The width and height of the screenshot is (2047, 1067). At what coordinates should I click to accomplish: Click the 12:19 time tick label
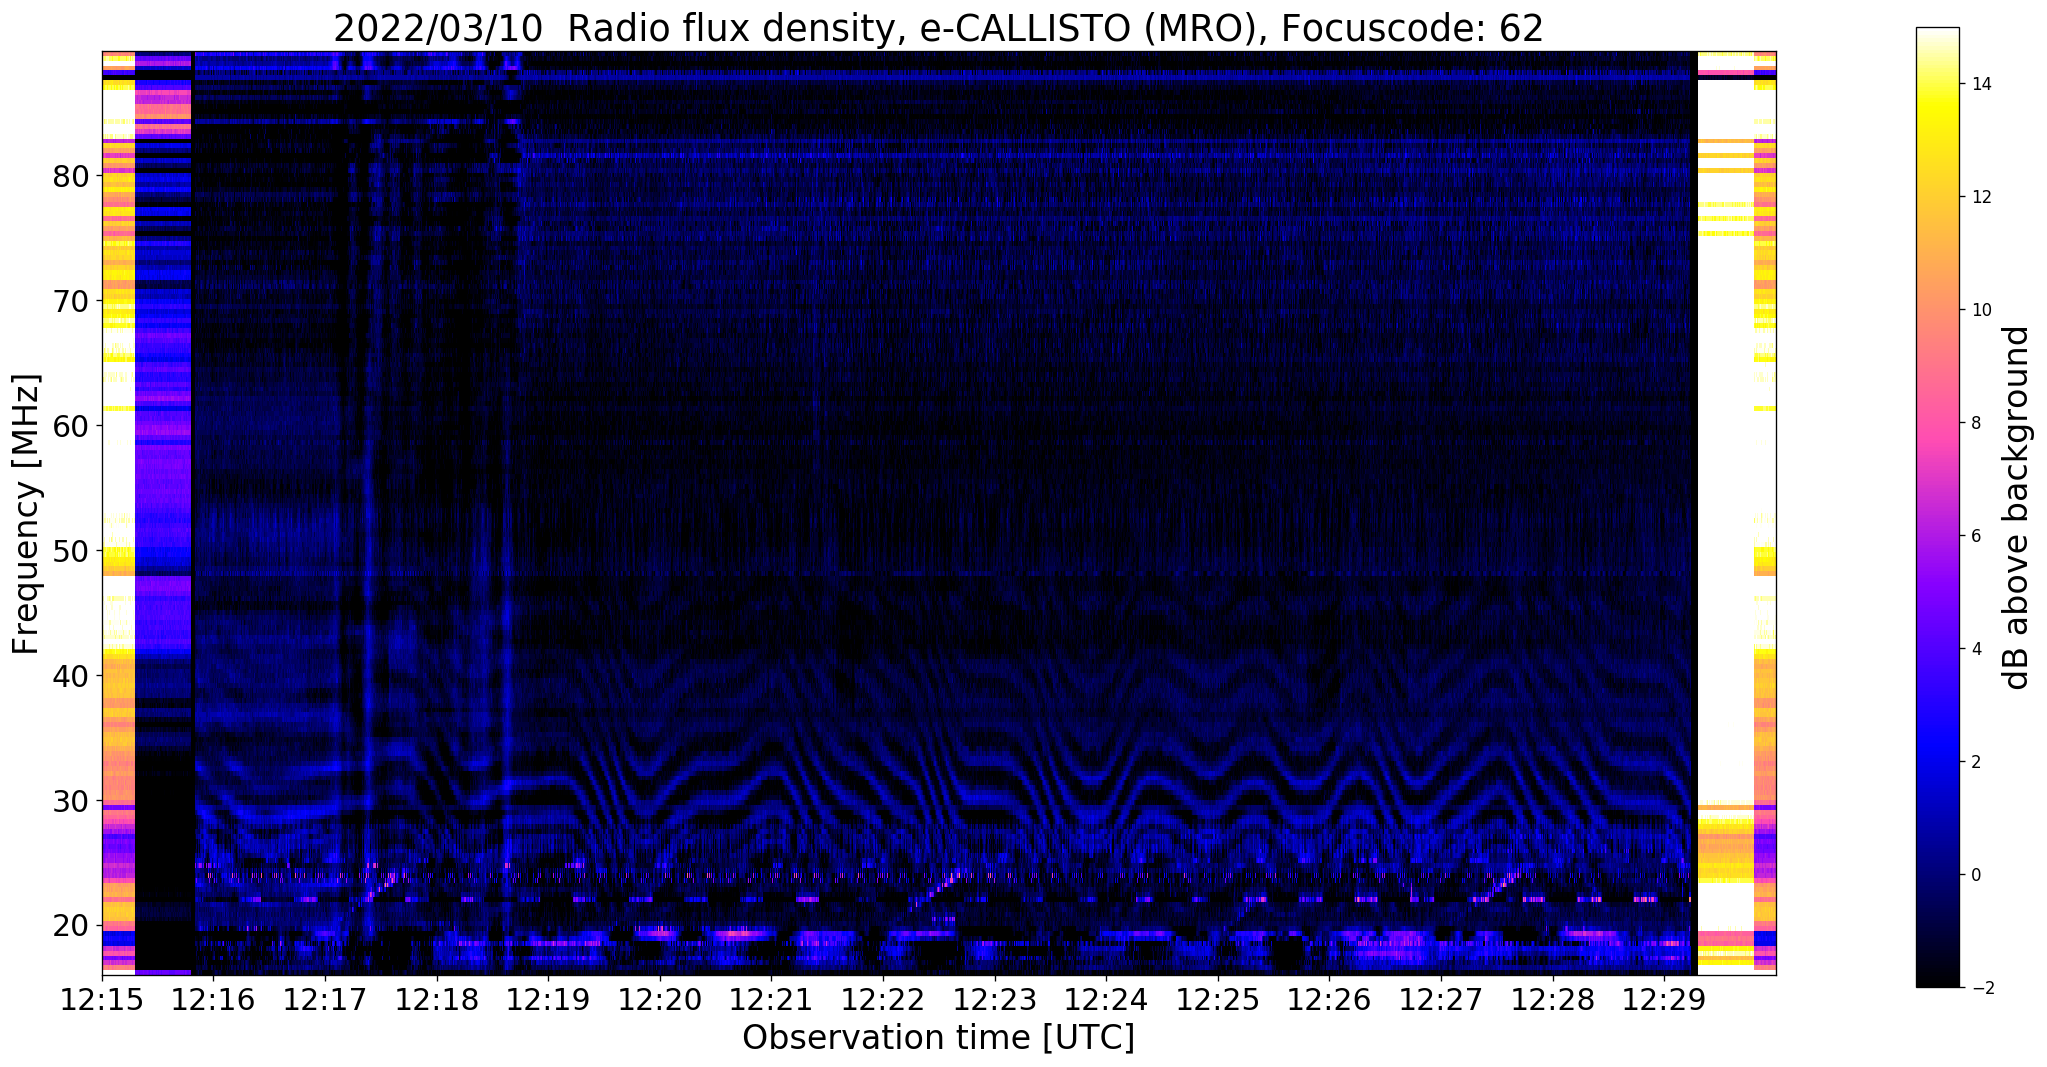[548, 999]
